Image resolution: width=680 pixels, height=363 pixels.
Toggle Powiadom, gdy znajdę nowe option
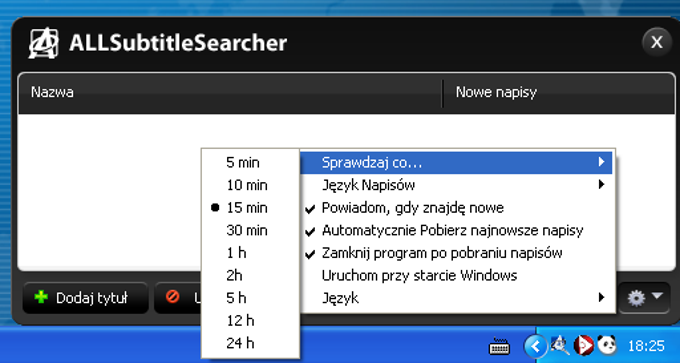point(457,208)
